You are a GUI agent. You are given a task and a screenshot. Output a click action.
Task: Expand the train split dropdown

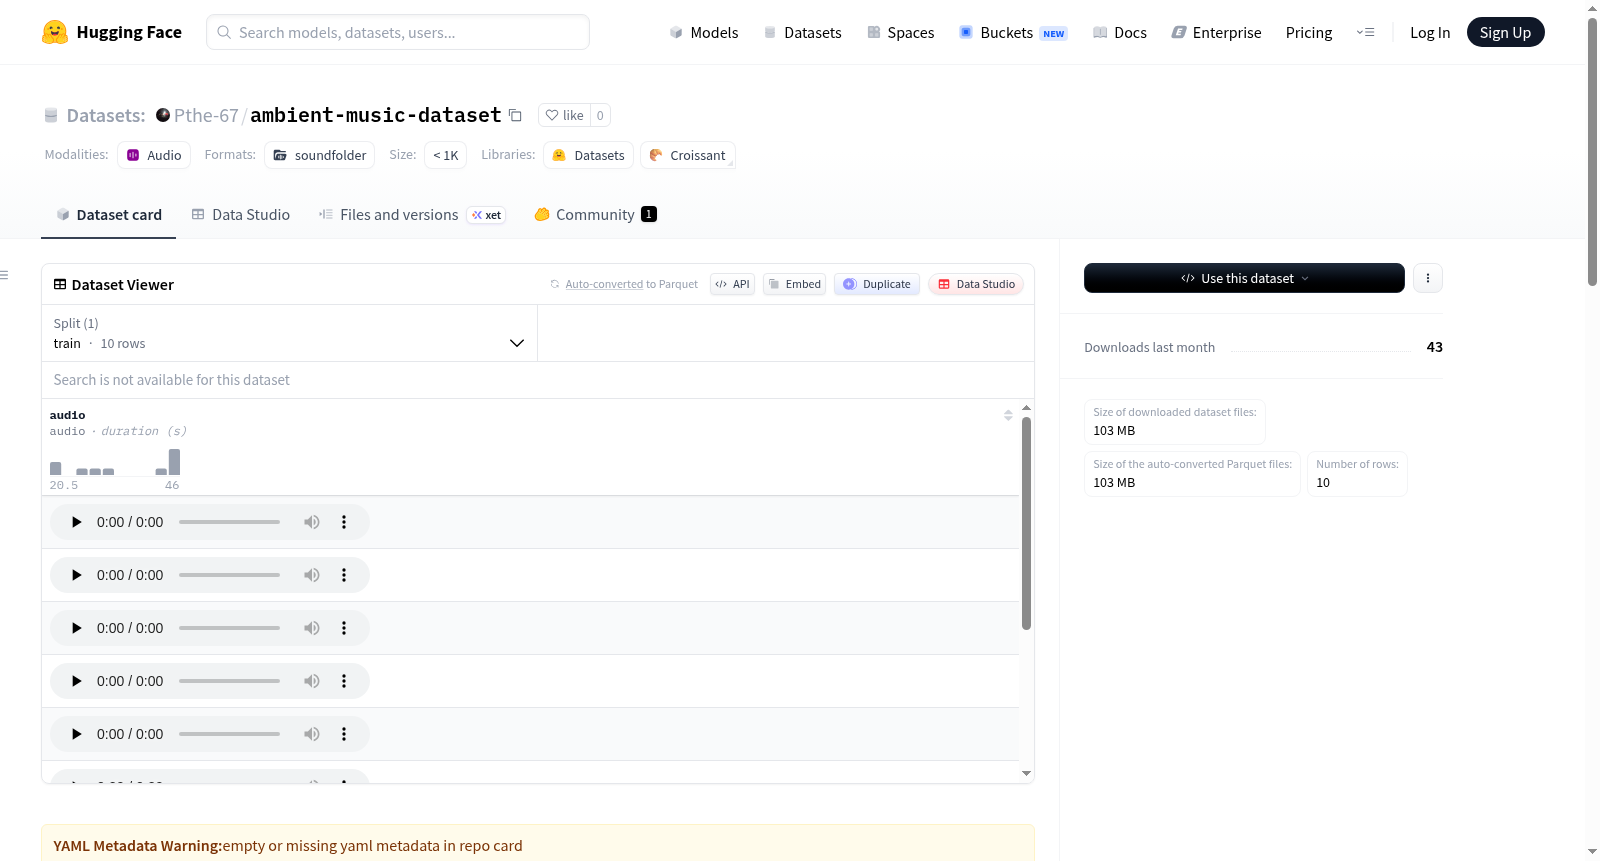point(290,333)
